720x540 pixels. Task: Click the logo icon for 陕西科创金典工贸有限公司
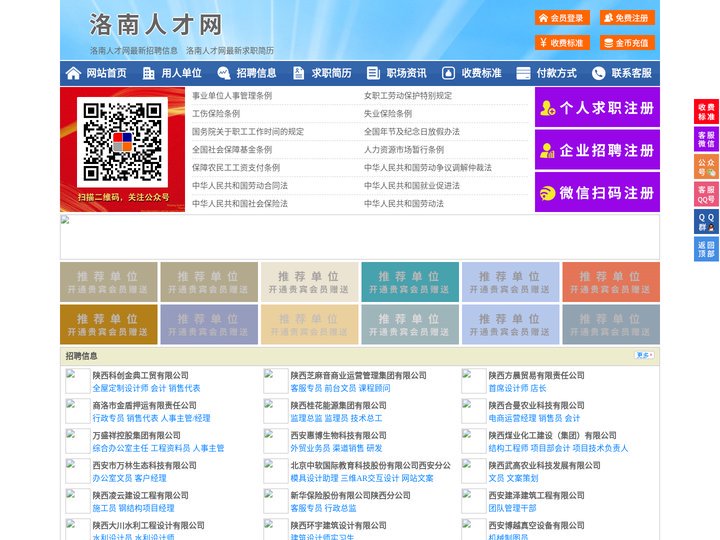click(78, 381)
